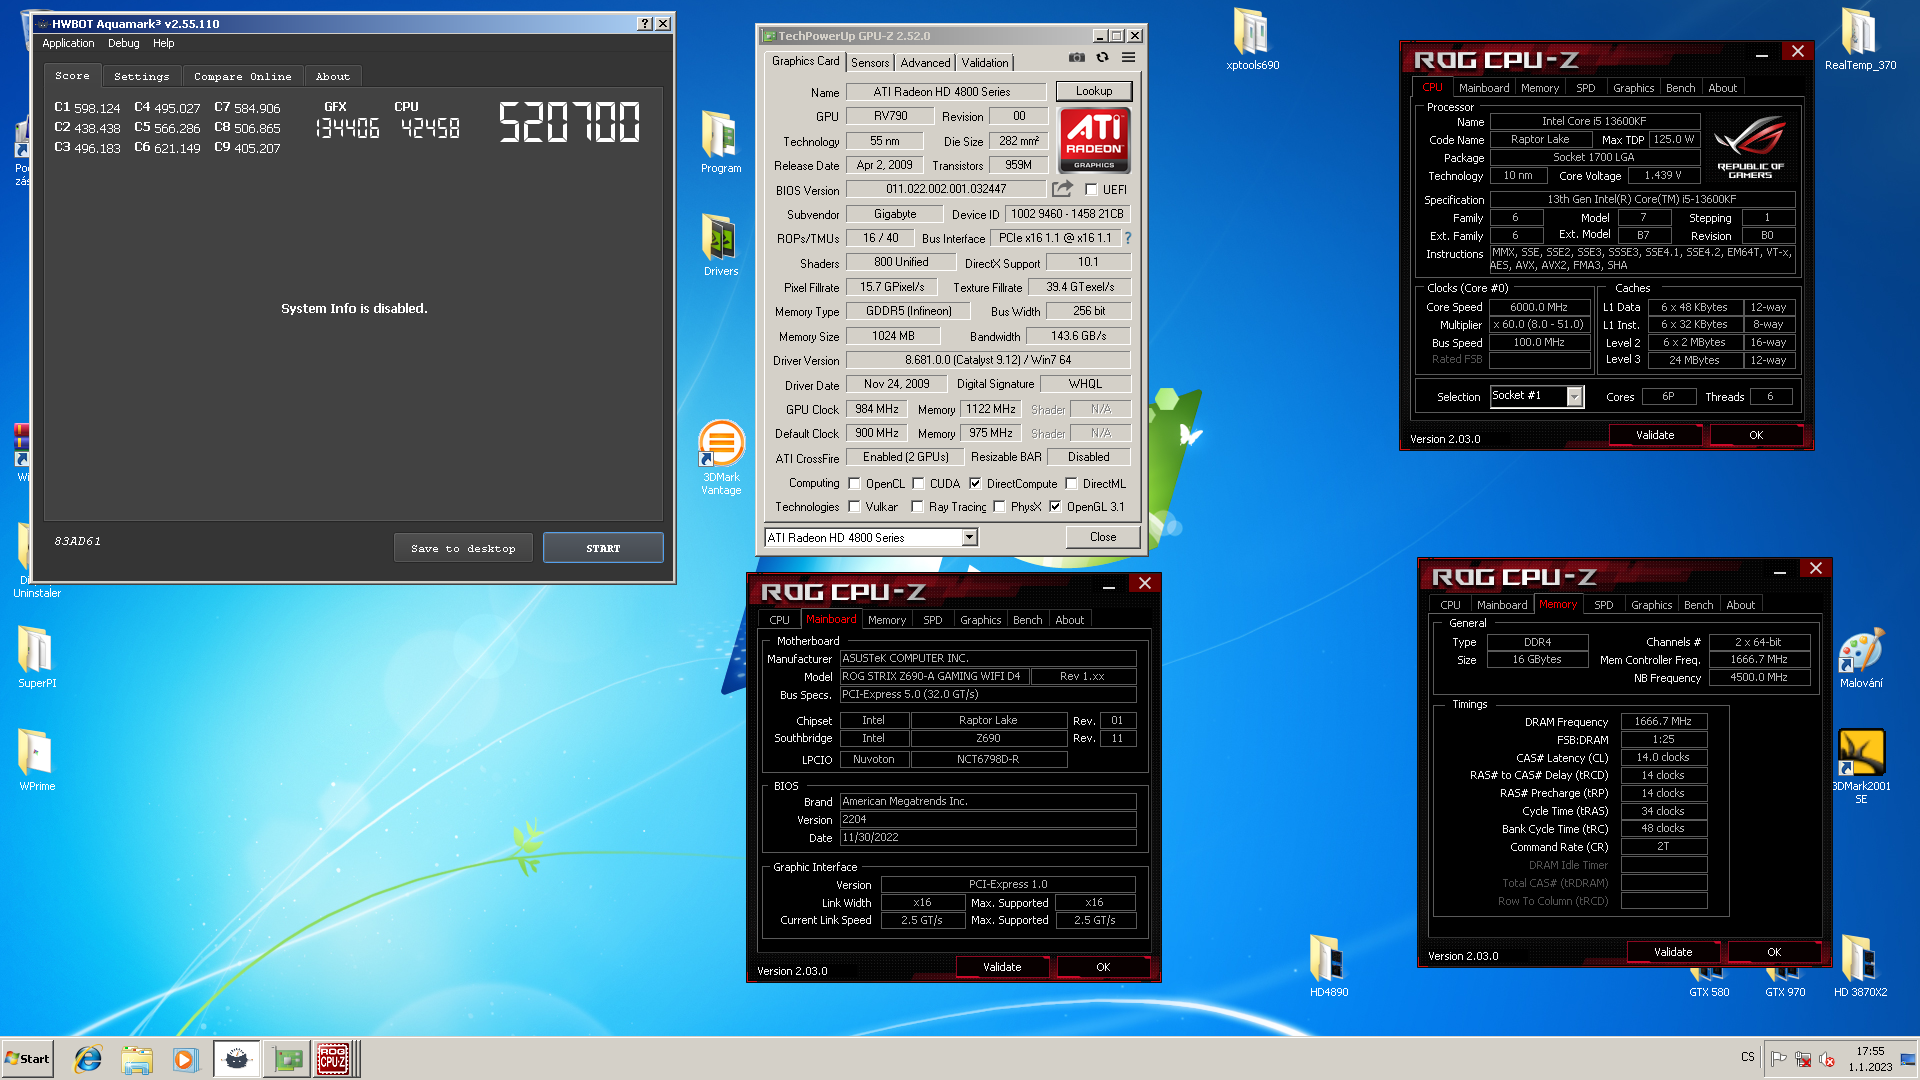Open the GPU-Z hamburger menu
The width and height of the screenshot is (1920, 1080).
click(1128, 58)
